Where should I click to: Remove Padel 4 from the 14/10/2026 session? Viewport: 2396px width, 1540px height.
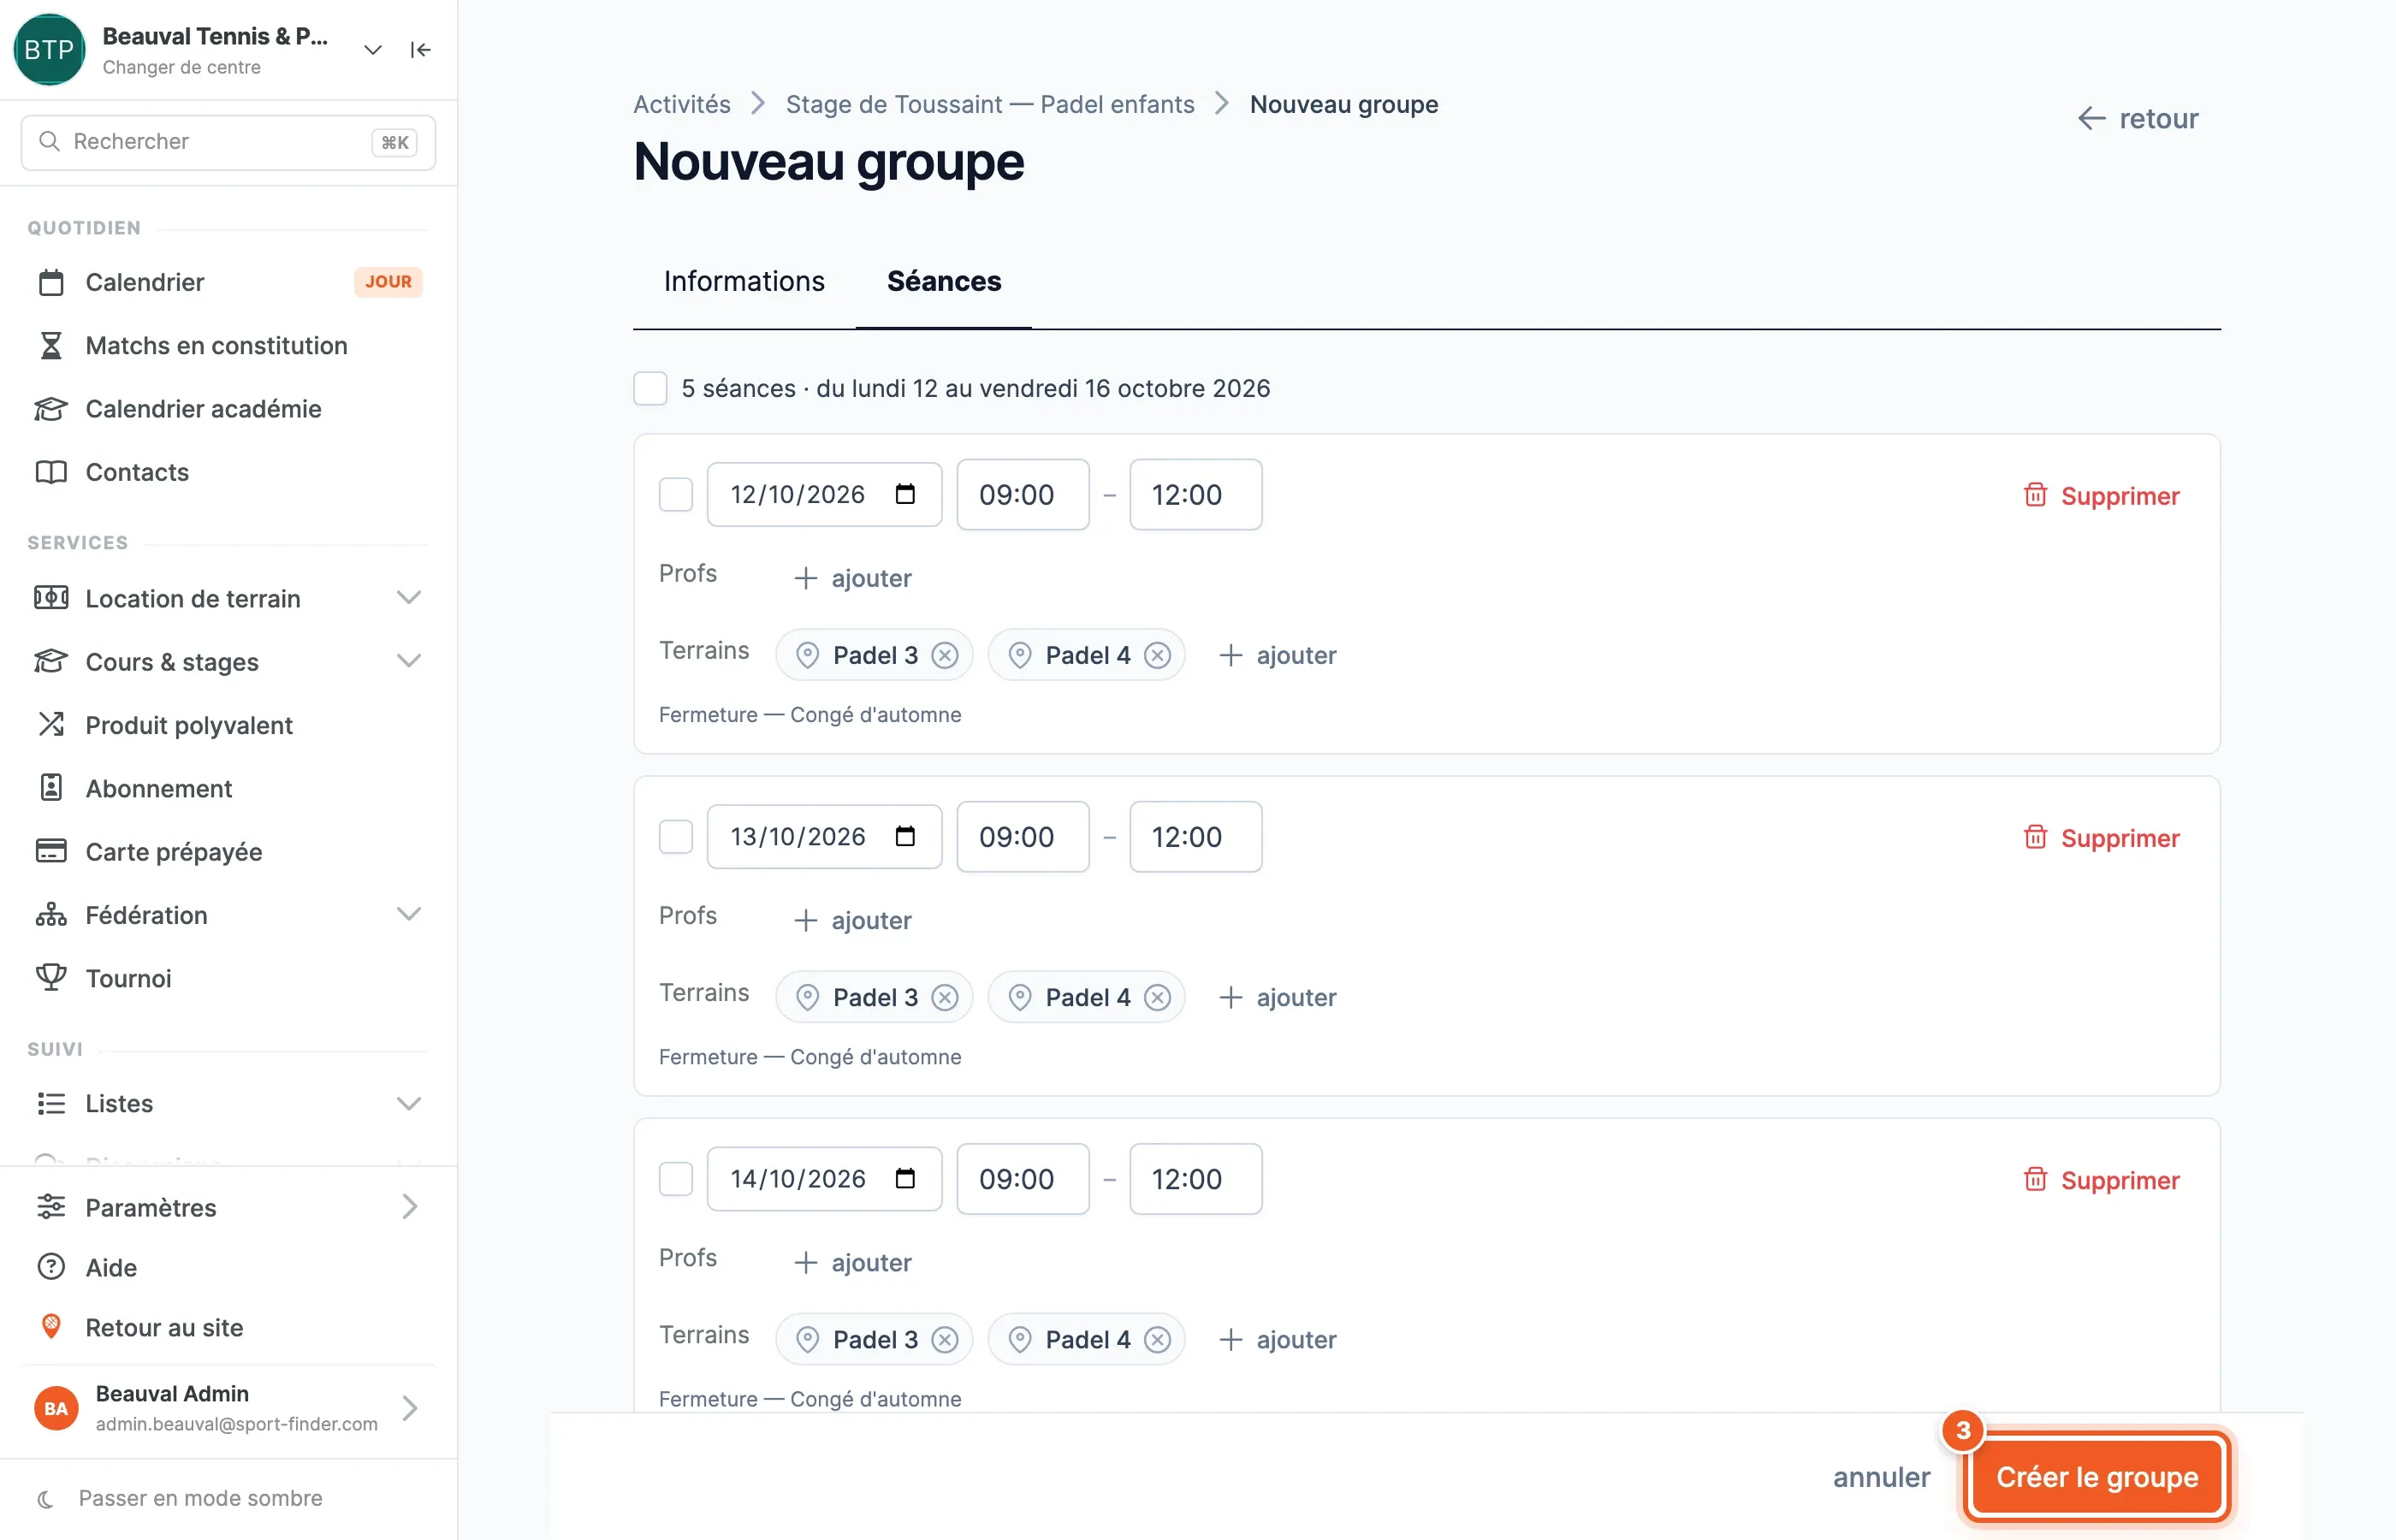coord(1157,1339)
